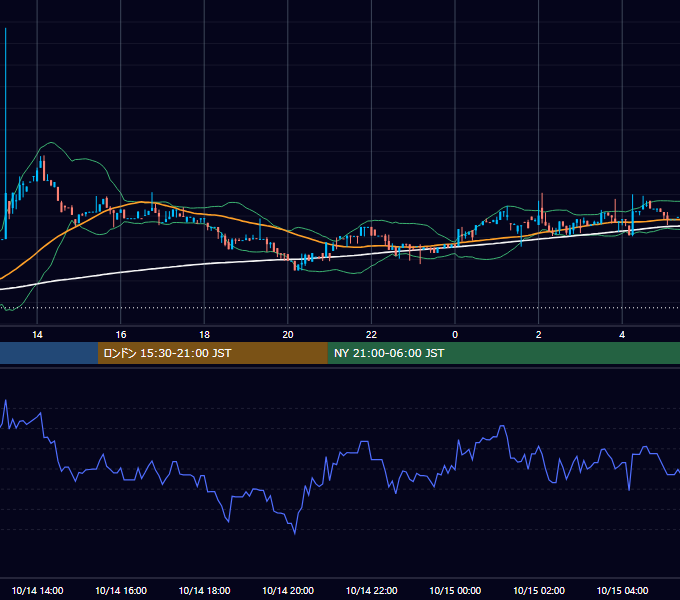This screenshot has width=680, height=600.
Task: Click the NY 21:00-06:00 JST session bar
Action: coord(503,353)
